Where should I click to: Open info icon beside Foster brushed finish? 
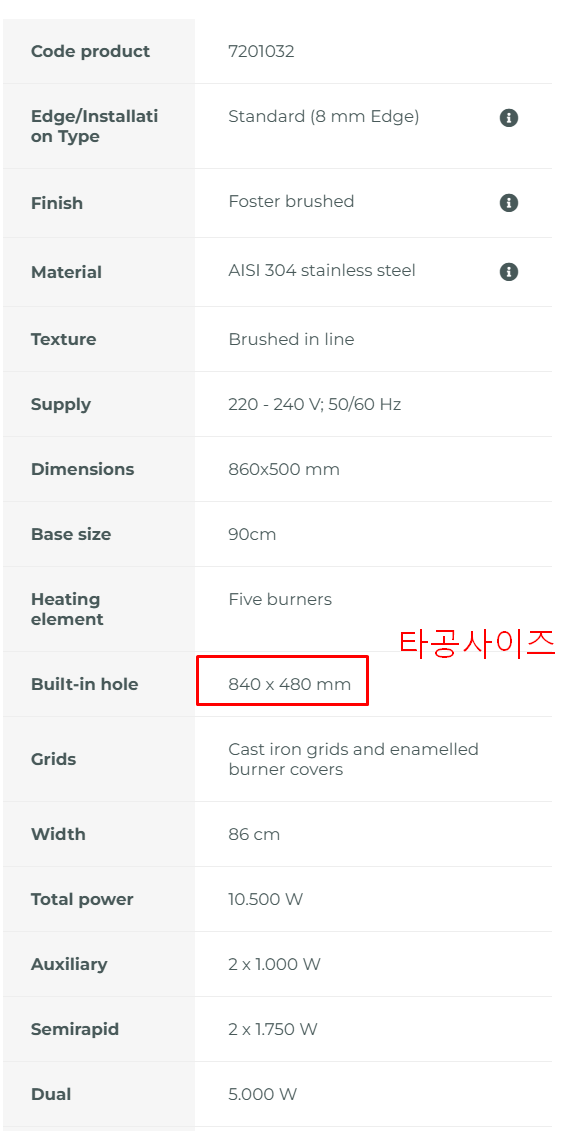tap(508, 203)
